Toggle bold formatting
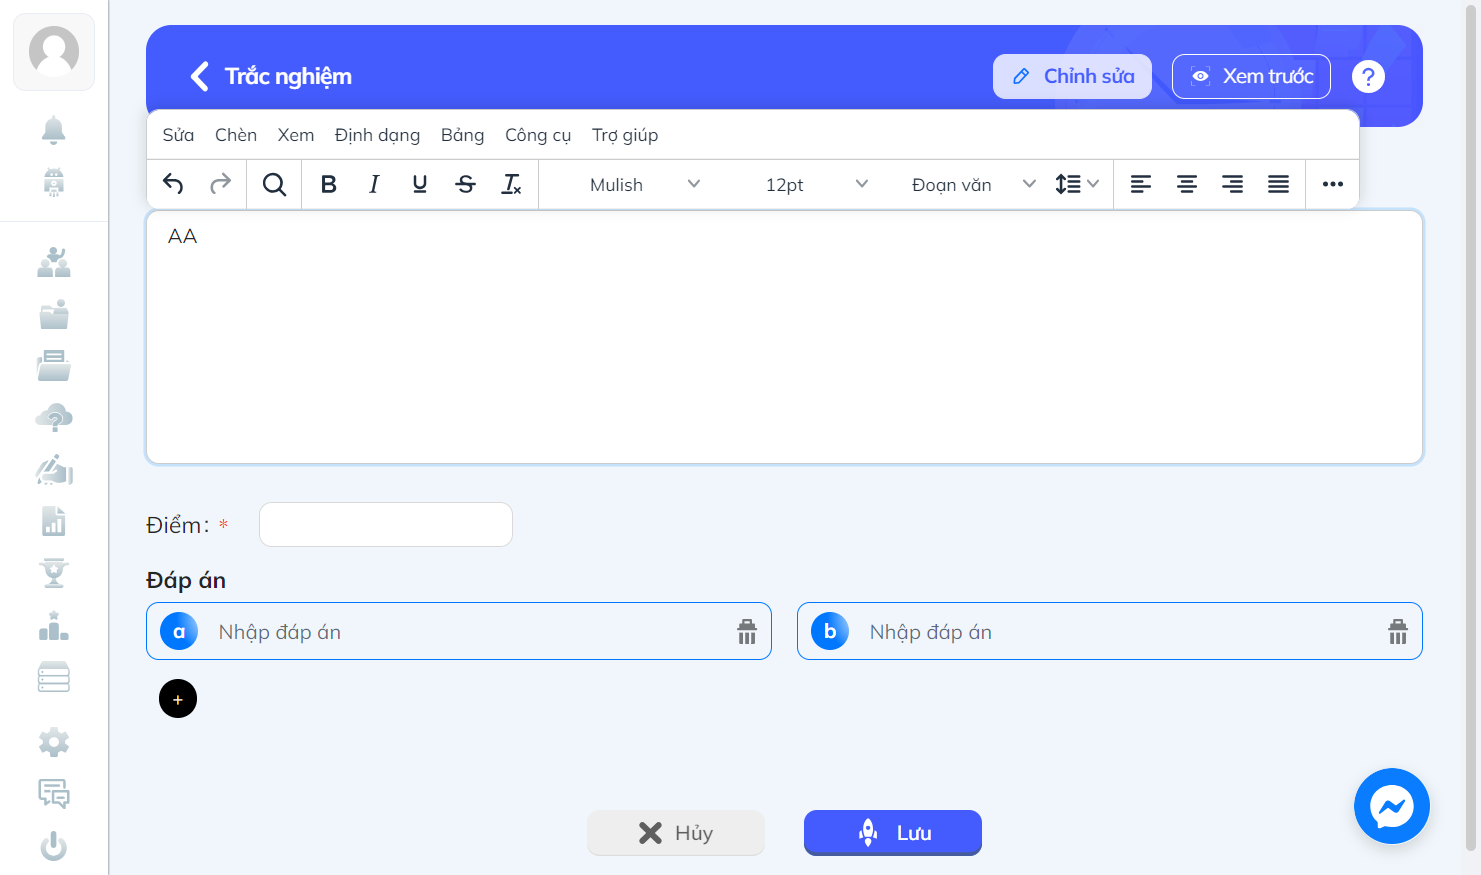Screen dimensions: 1481x875 [328, 184]
